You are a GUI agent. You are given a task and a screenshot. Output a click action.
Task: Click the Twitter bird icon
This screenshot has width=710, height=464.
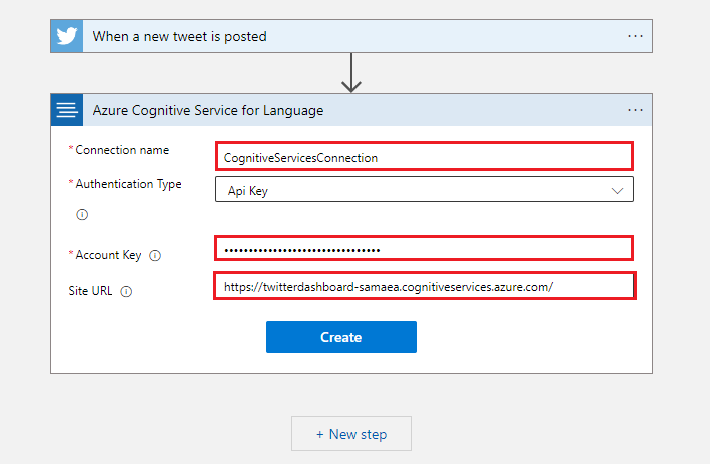click(67, 36)
